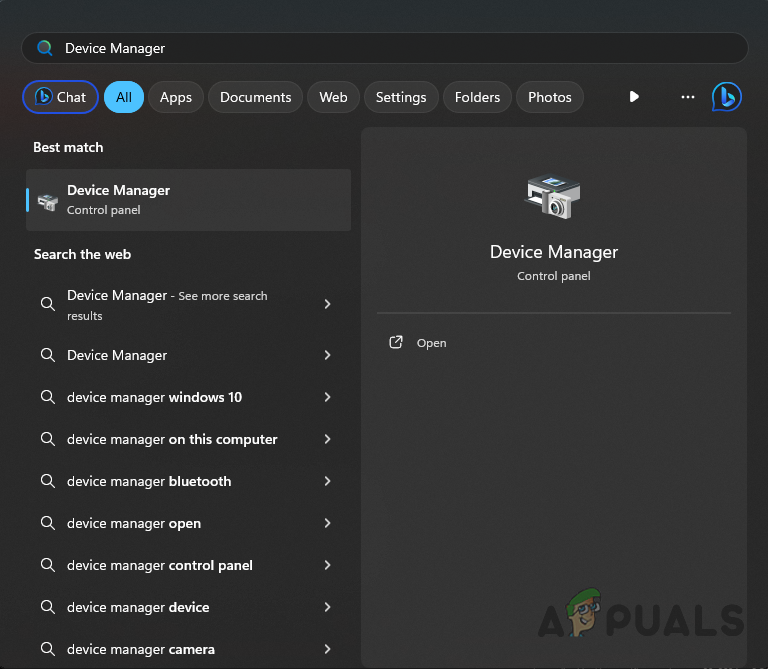This screenshot has width=768, height=669.
Task: Click search icon beside 'device manager bluetooth'
Action: (48, 481)
